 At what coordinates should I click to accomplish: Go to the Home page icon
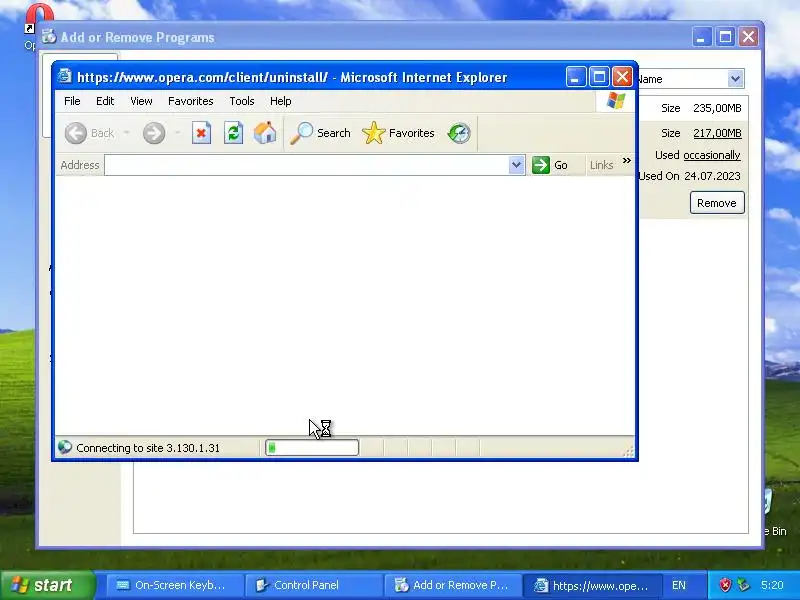click(x=265, y=133)
